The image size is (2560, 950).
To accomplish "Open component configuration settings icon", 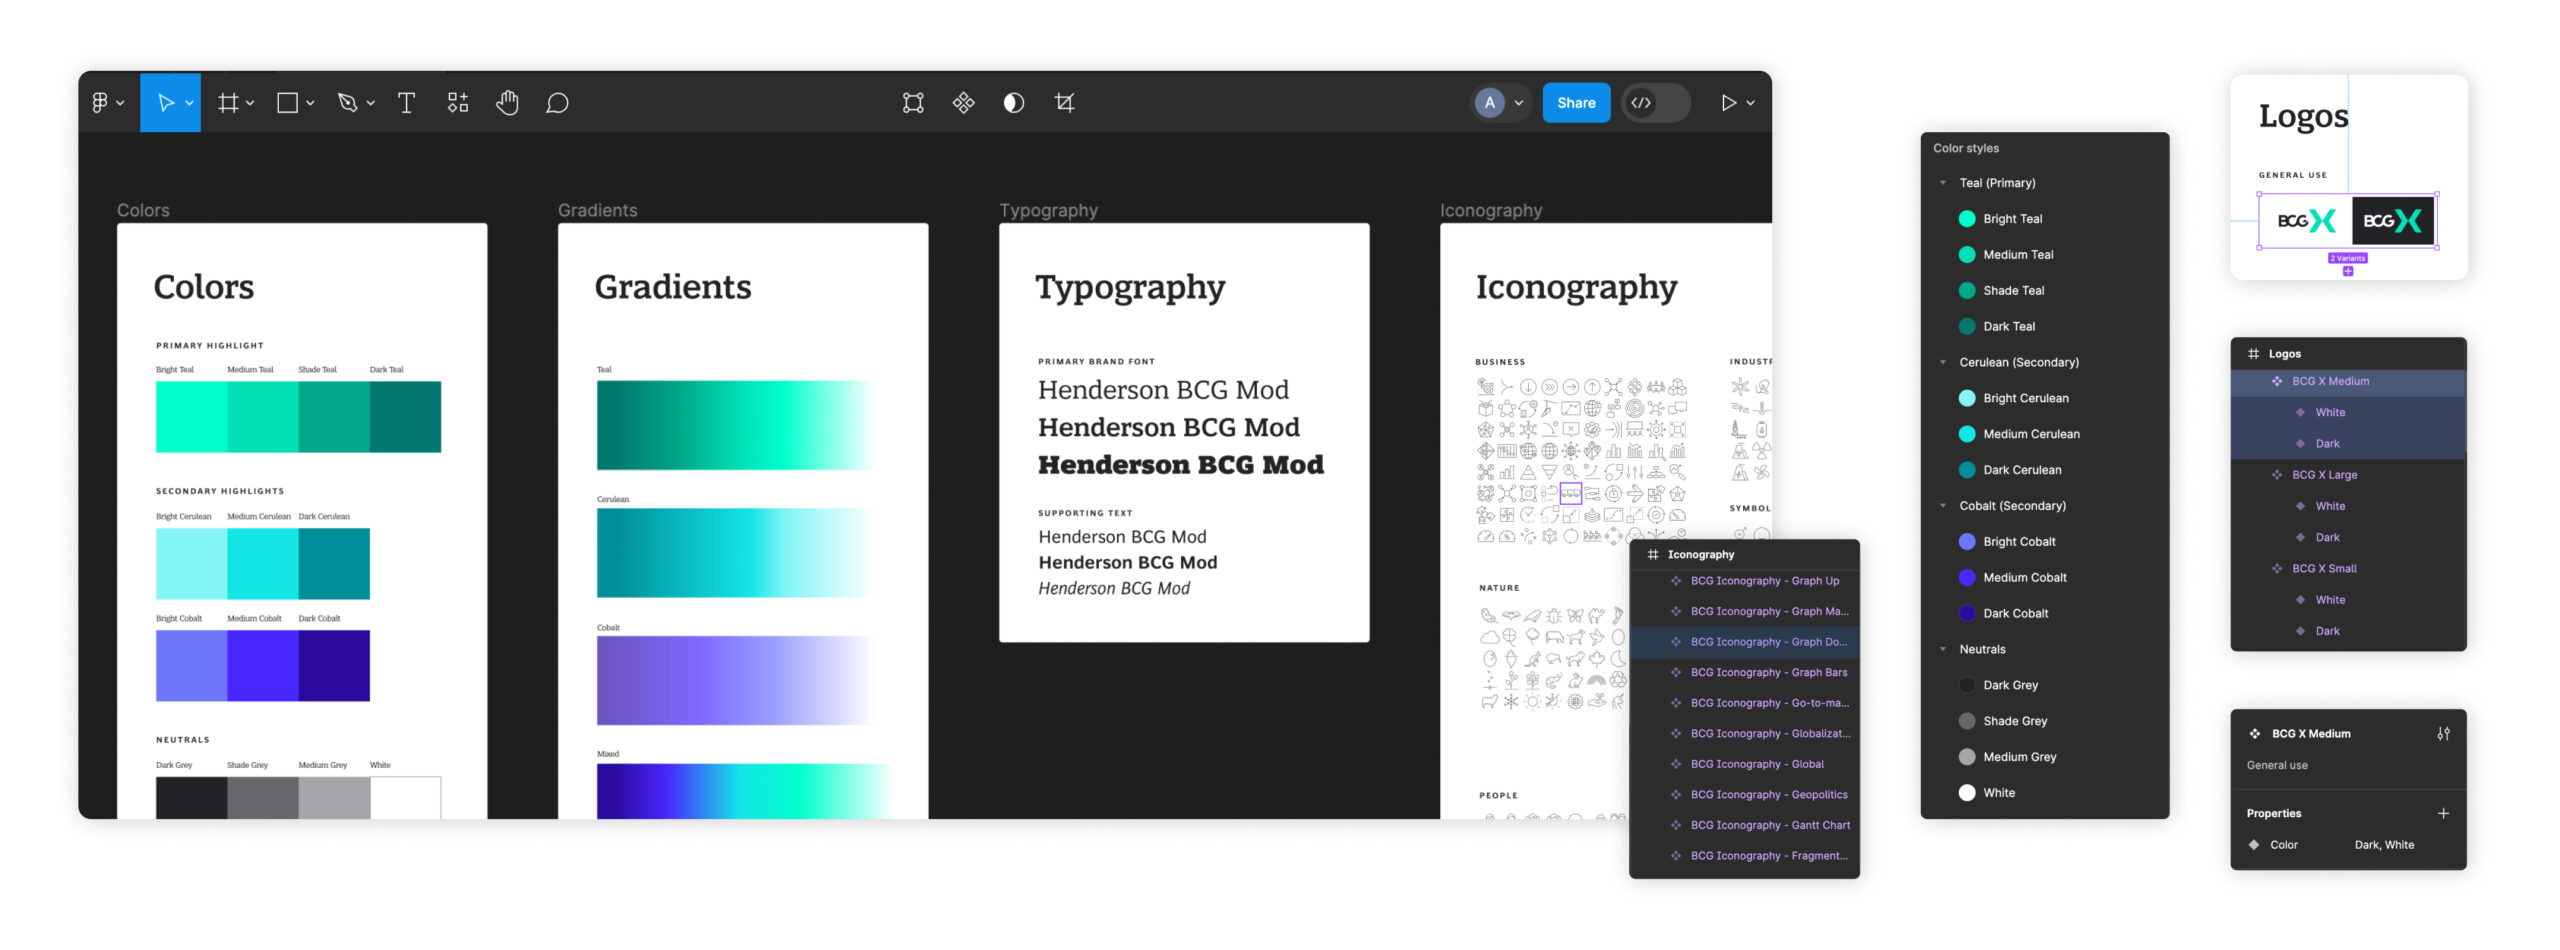I will point(2443,734).
